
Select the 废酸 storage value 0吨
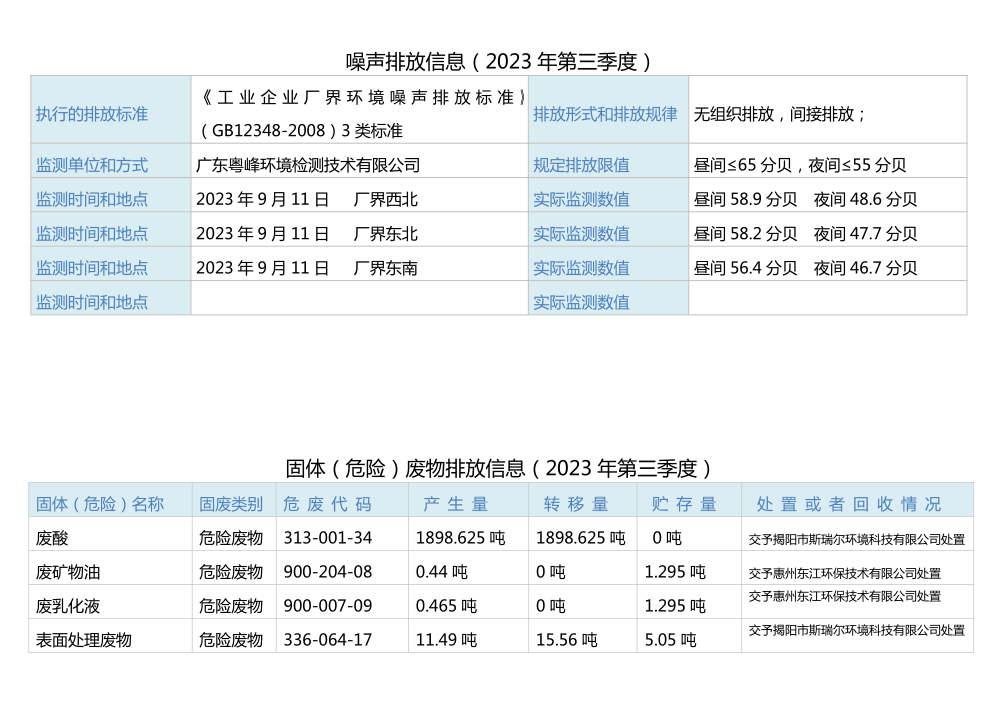[x=666, y=538]
